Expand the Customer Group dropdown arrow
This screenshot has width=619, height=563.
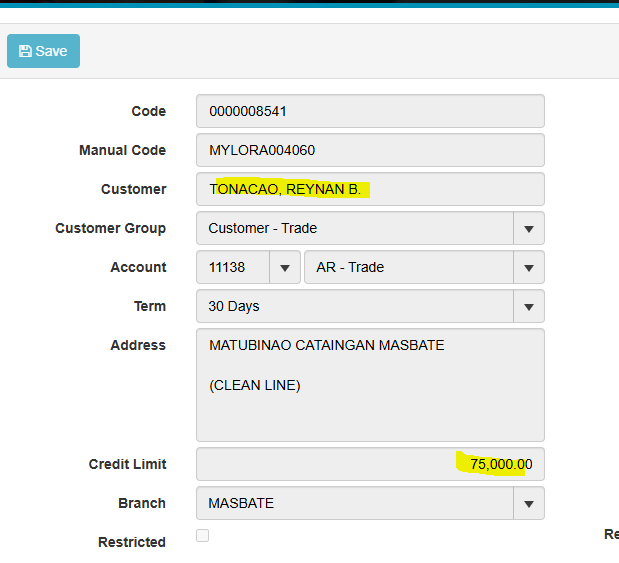529,229
